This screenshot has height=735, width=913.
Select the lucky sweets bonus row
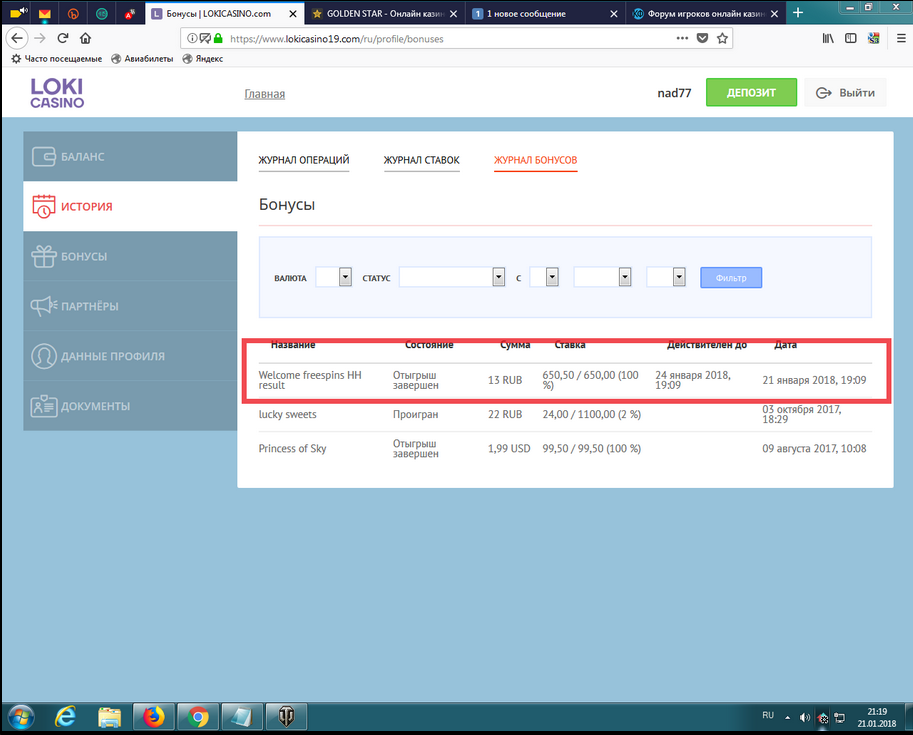point(565,415)
